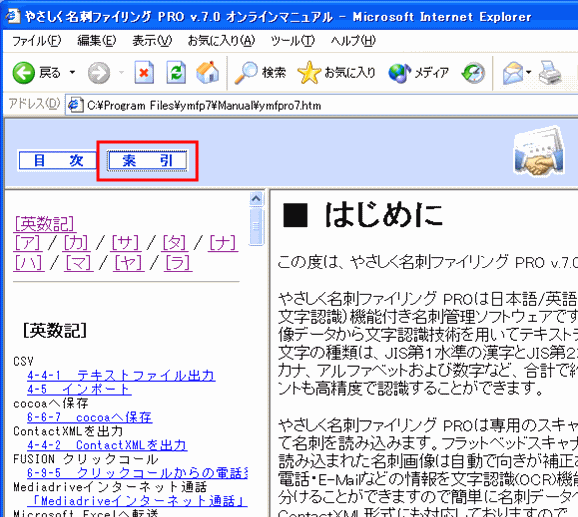Image resolution: width=578 pixels, height=517 pixels.
Task: Click the handshake business card logo
Action: [539, 151]
